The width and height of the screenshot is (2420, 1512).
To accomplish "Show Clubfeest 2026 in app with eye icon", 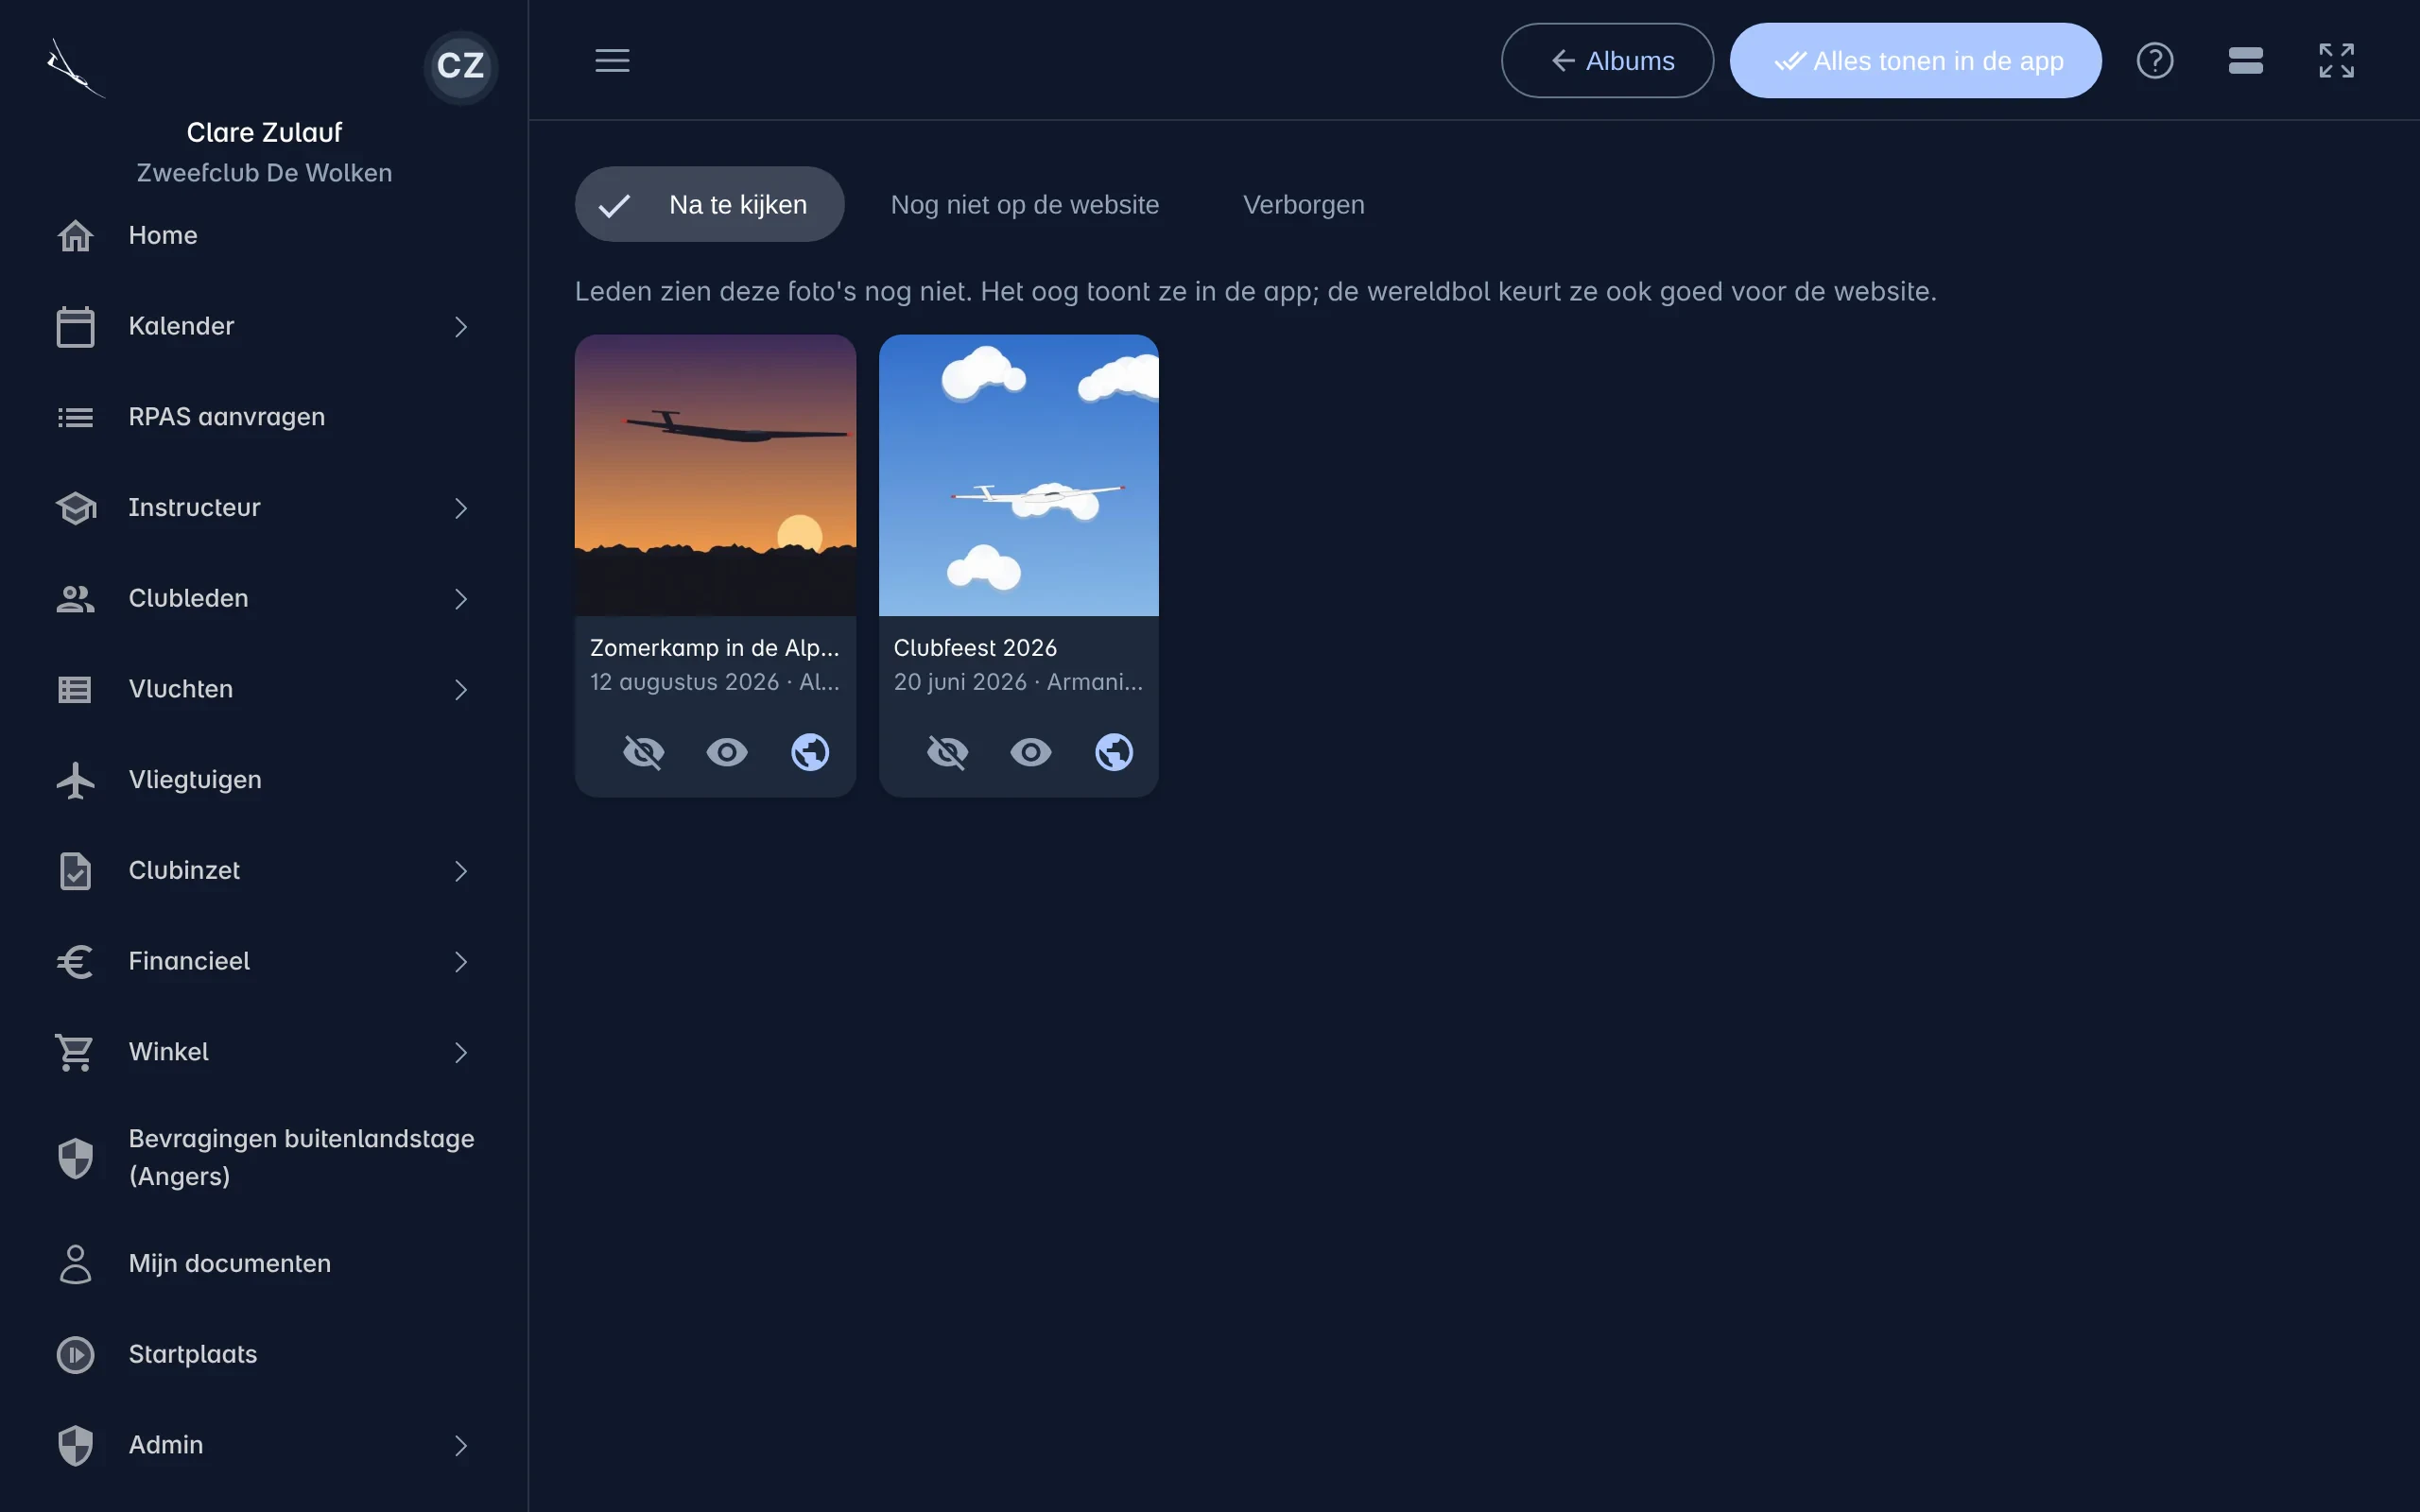I will tap(1030, 752).
